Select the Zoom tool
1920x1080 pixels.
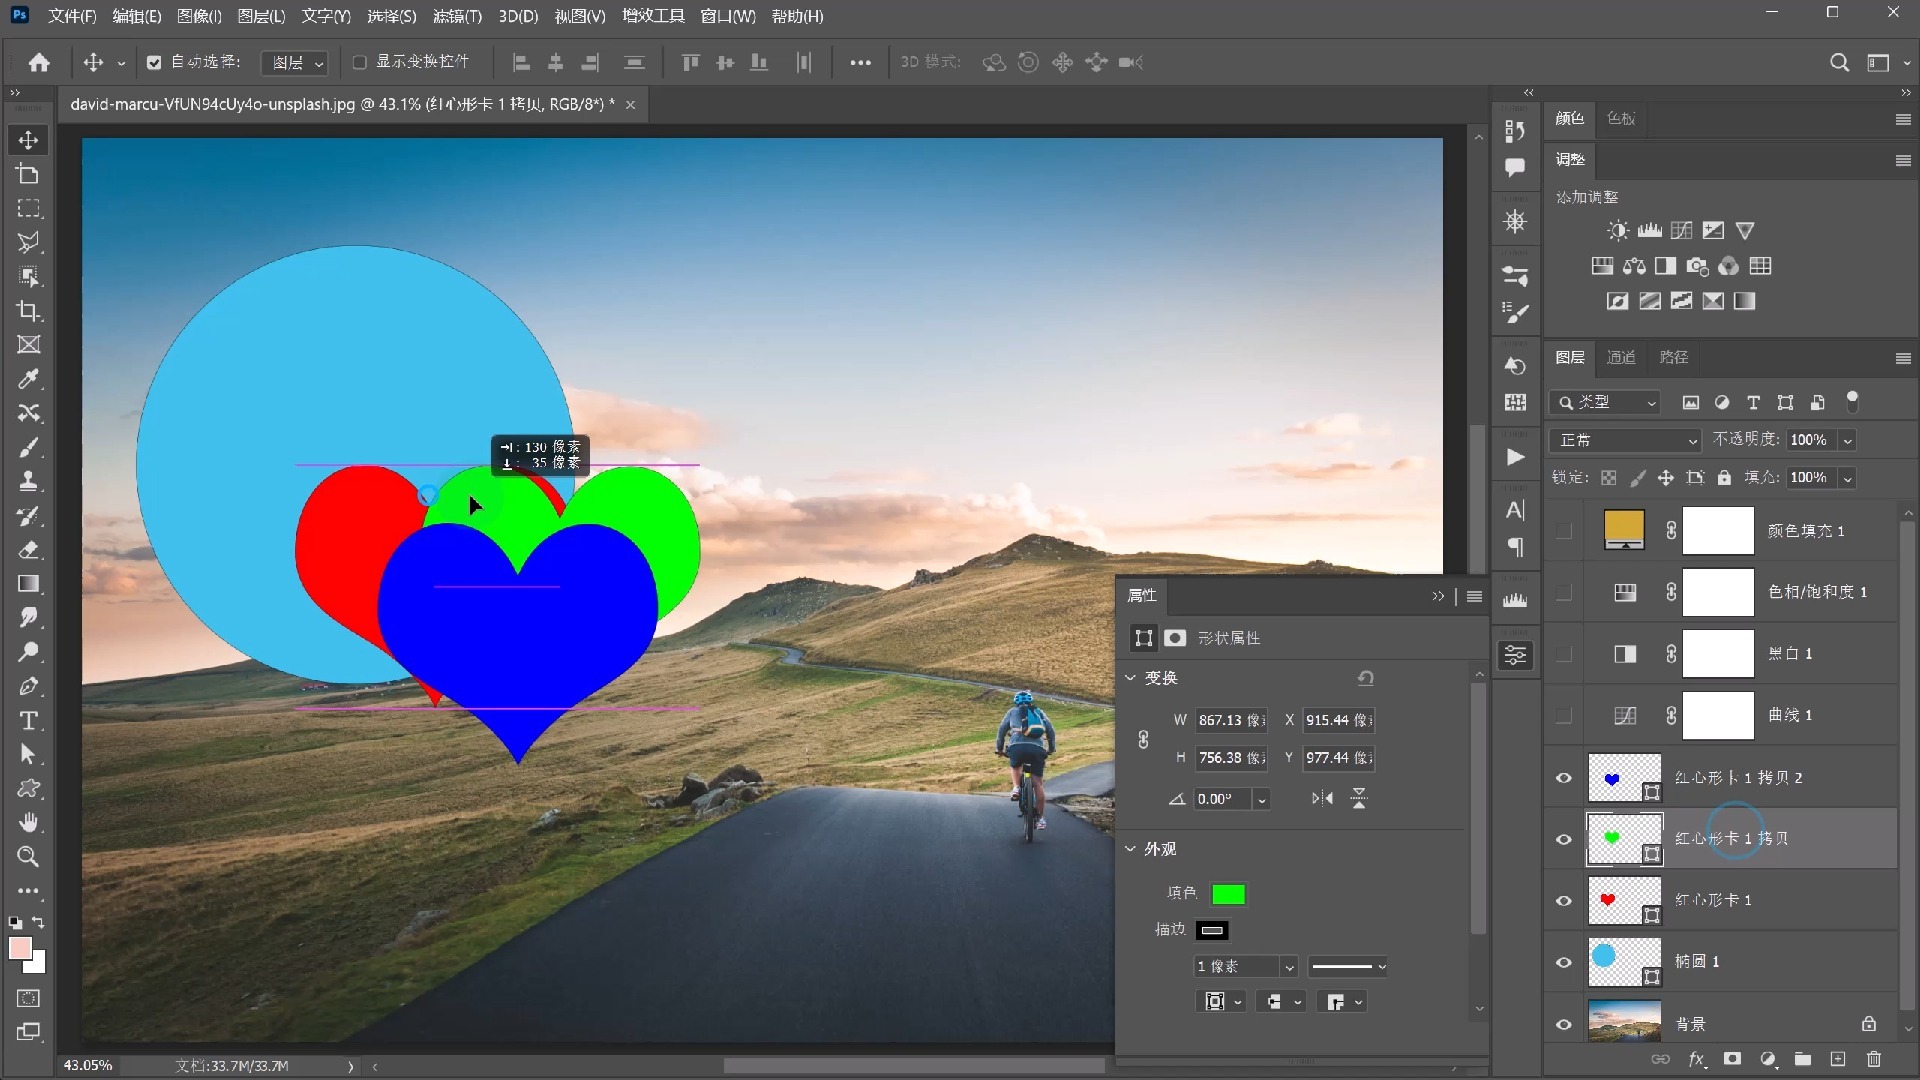click(28, 857)
